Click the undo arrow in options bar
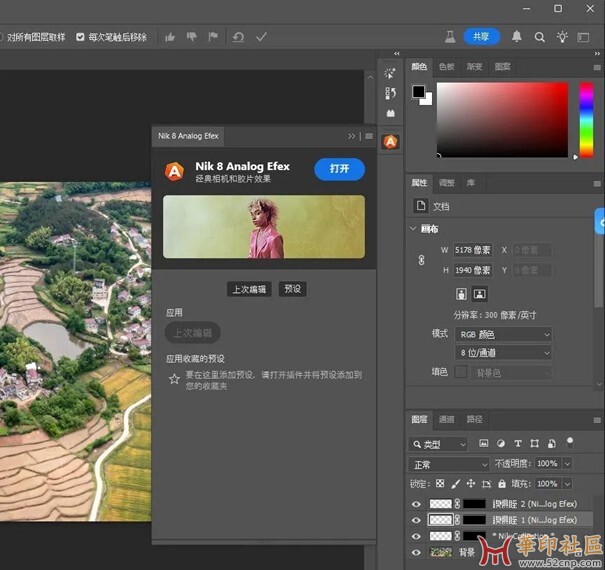605x570 pixels. coord(238,37)
